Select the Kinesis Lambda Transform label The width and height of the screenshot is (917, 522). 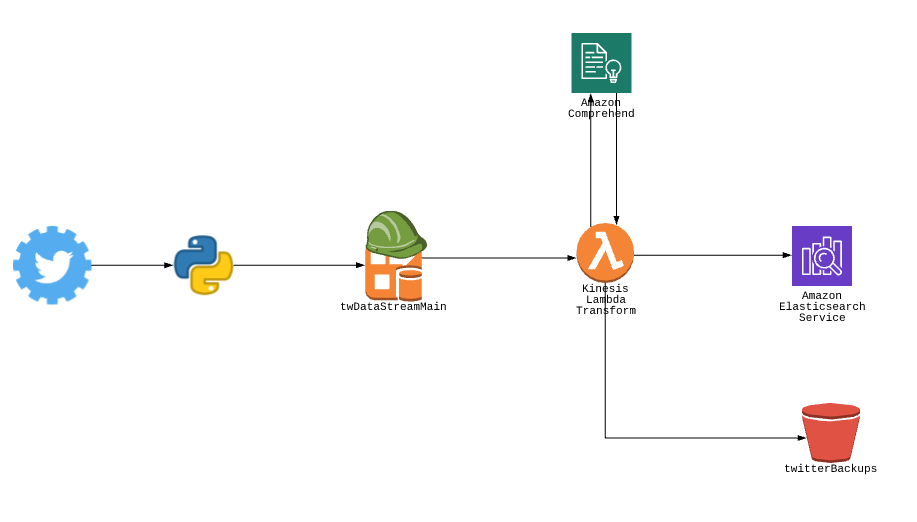606,299
